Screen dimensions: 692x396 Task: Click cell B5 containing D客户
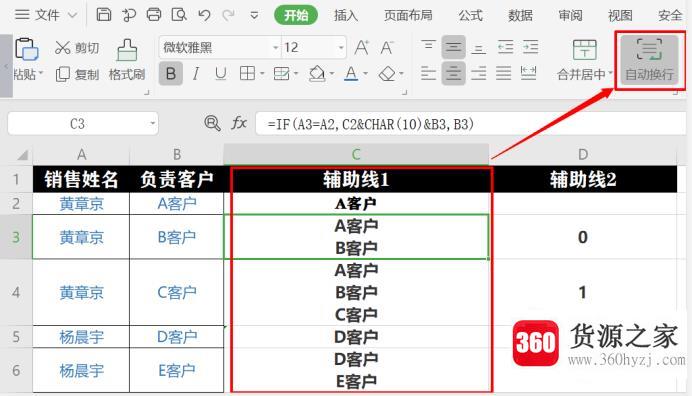177,337
